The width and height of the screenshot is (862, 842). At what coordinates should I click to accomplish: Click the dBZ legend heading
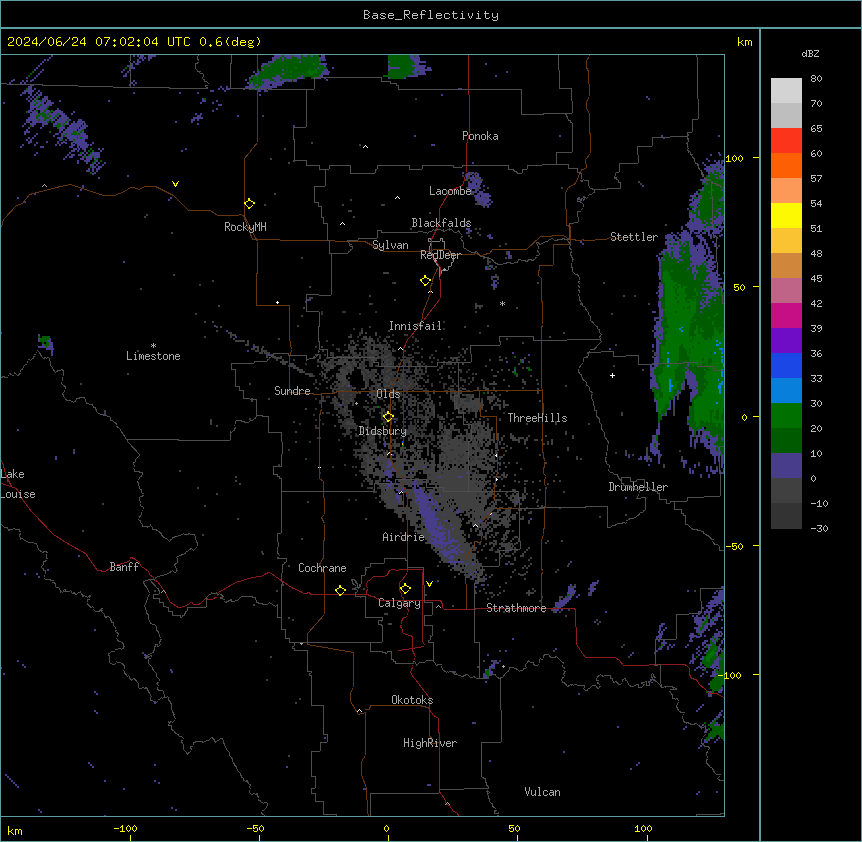810,53
